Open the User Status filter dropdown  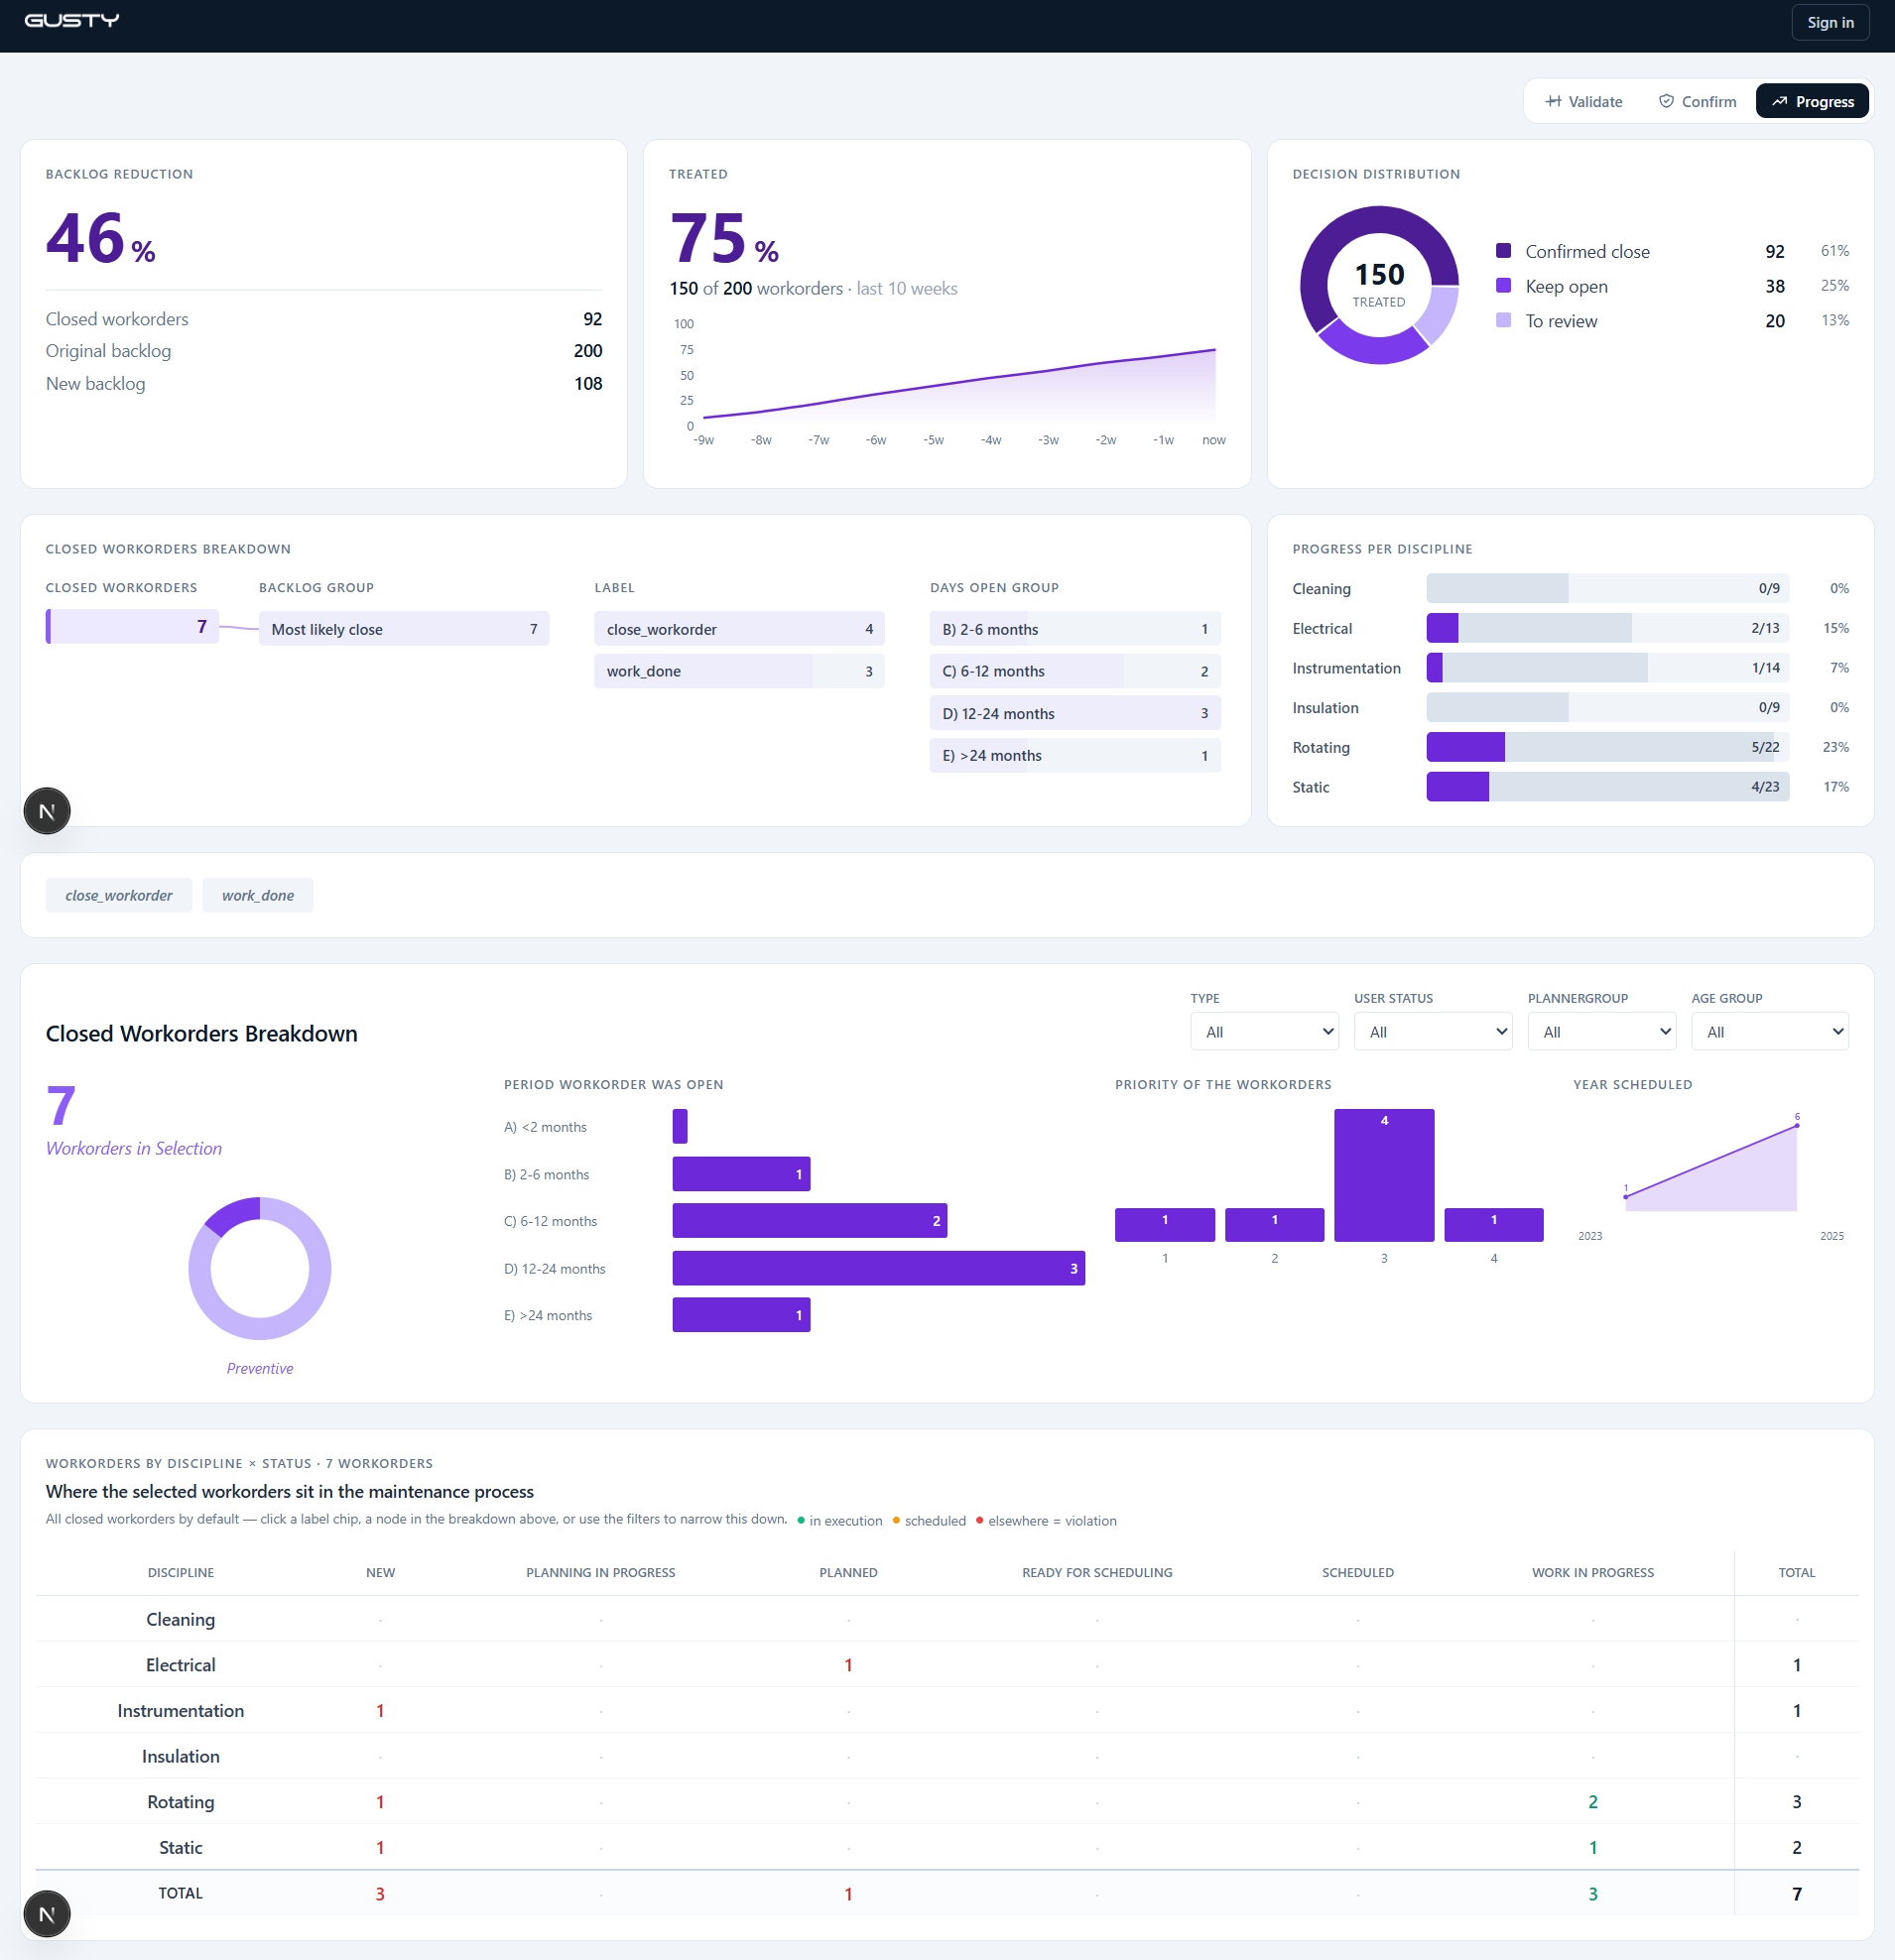pos(1433,1032)
